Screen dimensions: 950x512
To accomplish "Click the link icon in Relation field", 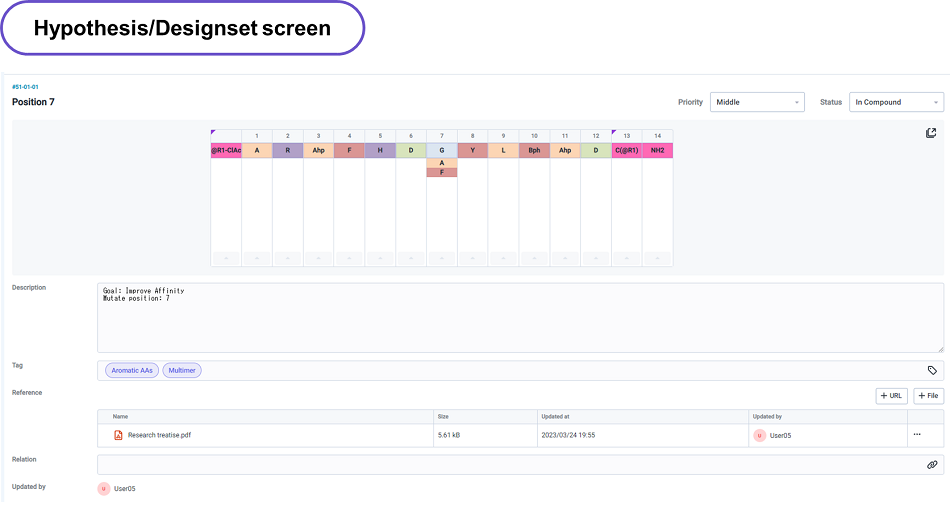I will [932, 465].
